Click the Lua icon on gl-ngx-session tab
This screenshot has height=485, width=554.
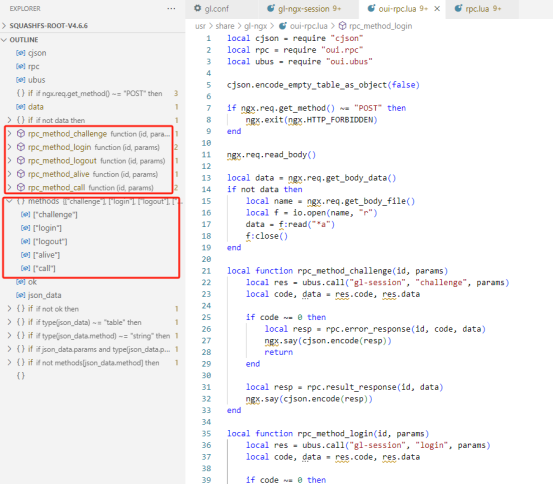(271, 8)
